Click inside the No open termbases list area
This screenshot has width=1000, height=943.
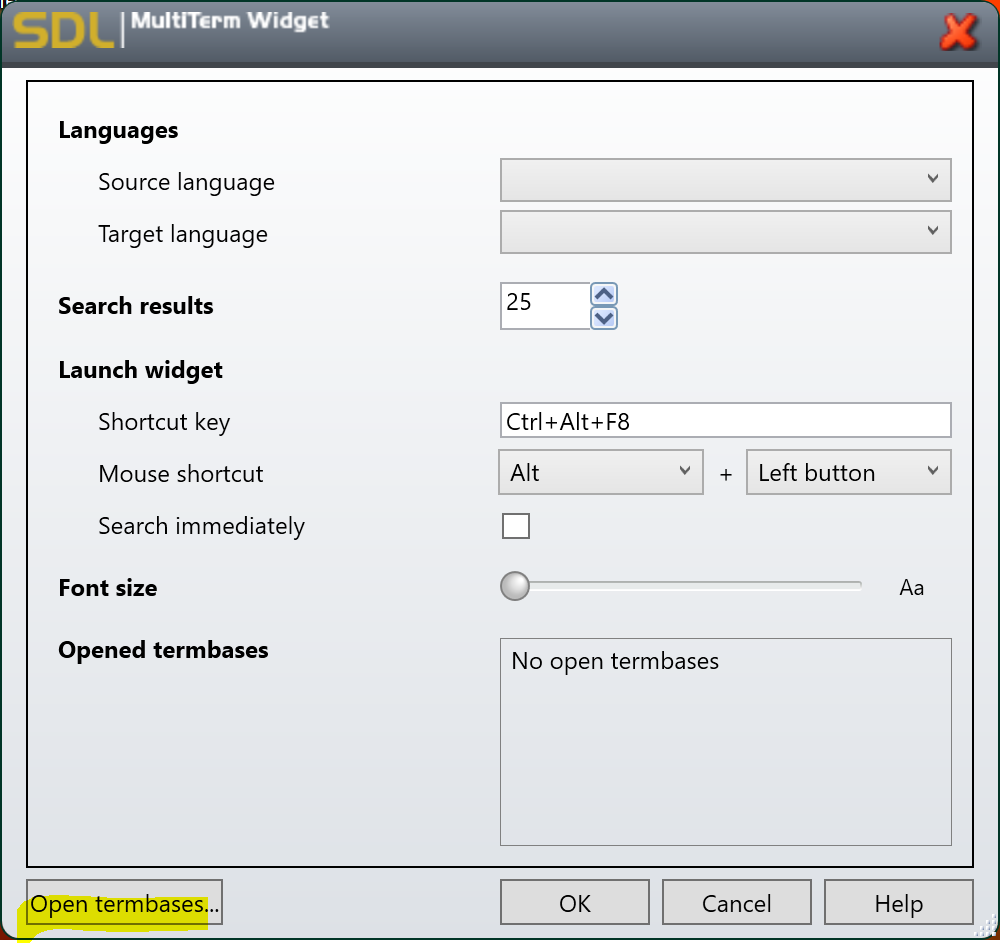click(725, 740)
